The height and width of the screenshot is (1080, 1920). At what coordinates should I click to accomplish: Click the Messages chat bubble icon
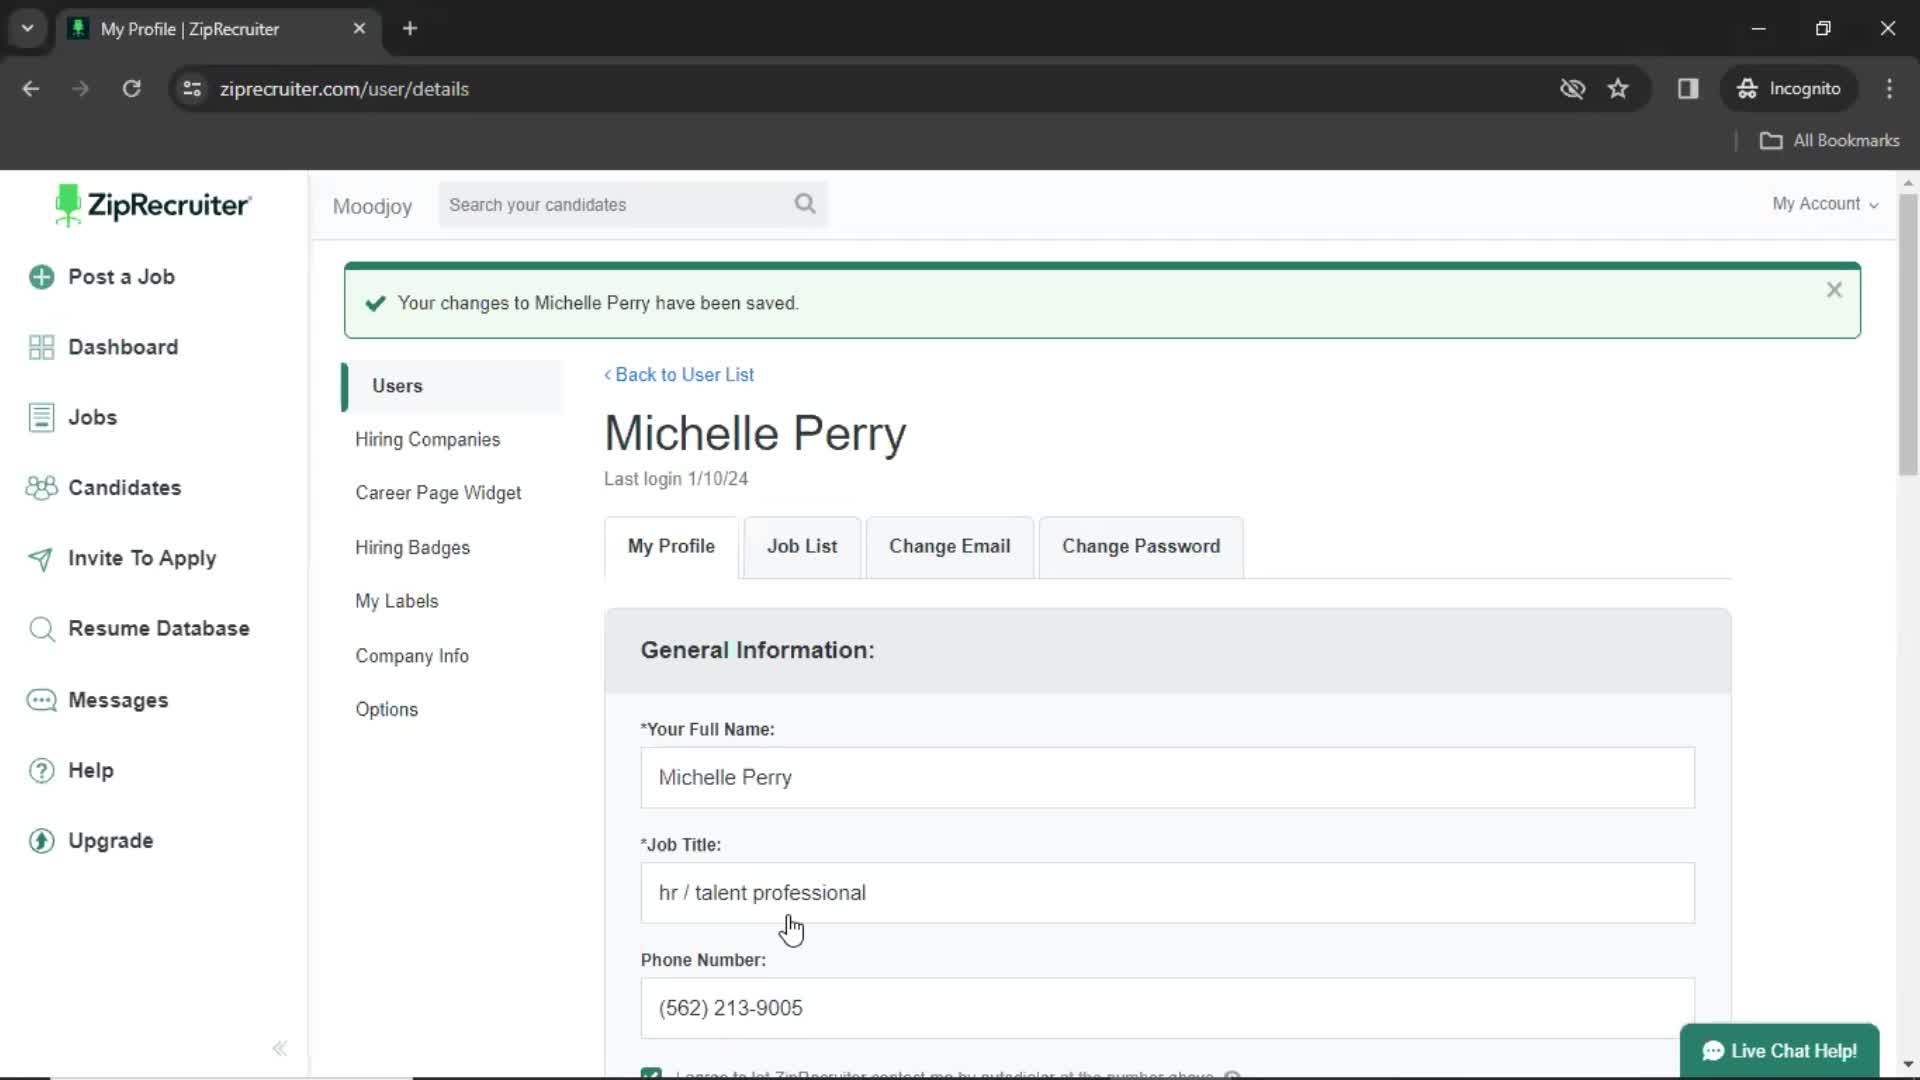[41, 700]
